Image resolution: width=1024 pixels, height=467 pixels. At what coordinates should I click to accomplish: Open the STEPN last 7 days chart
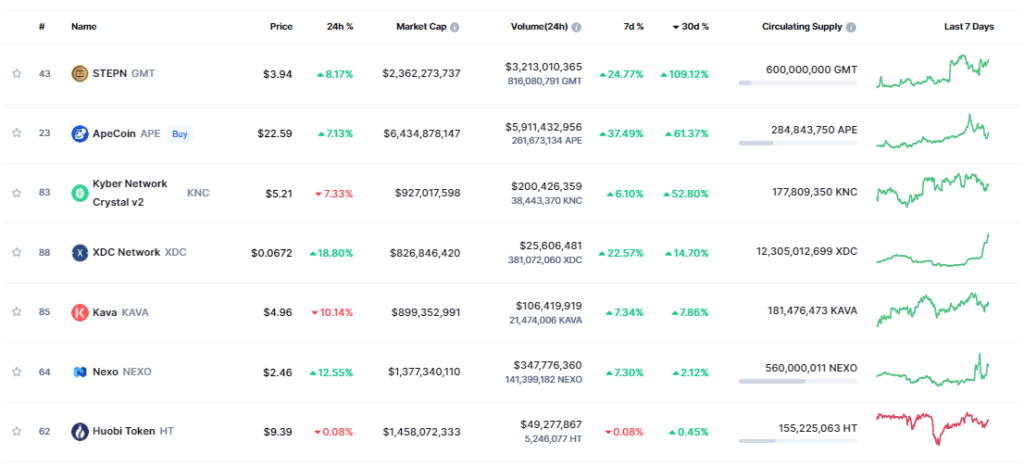point(934,73)
